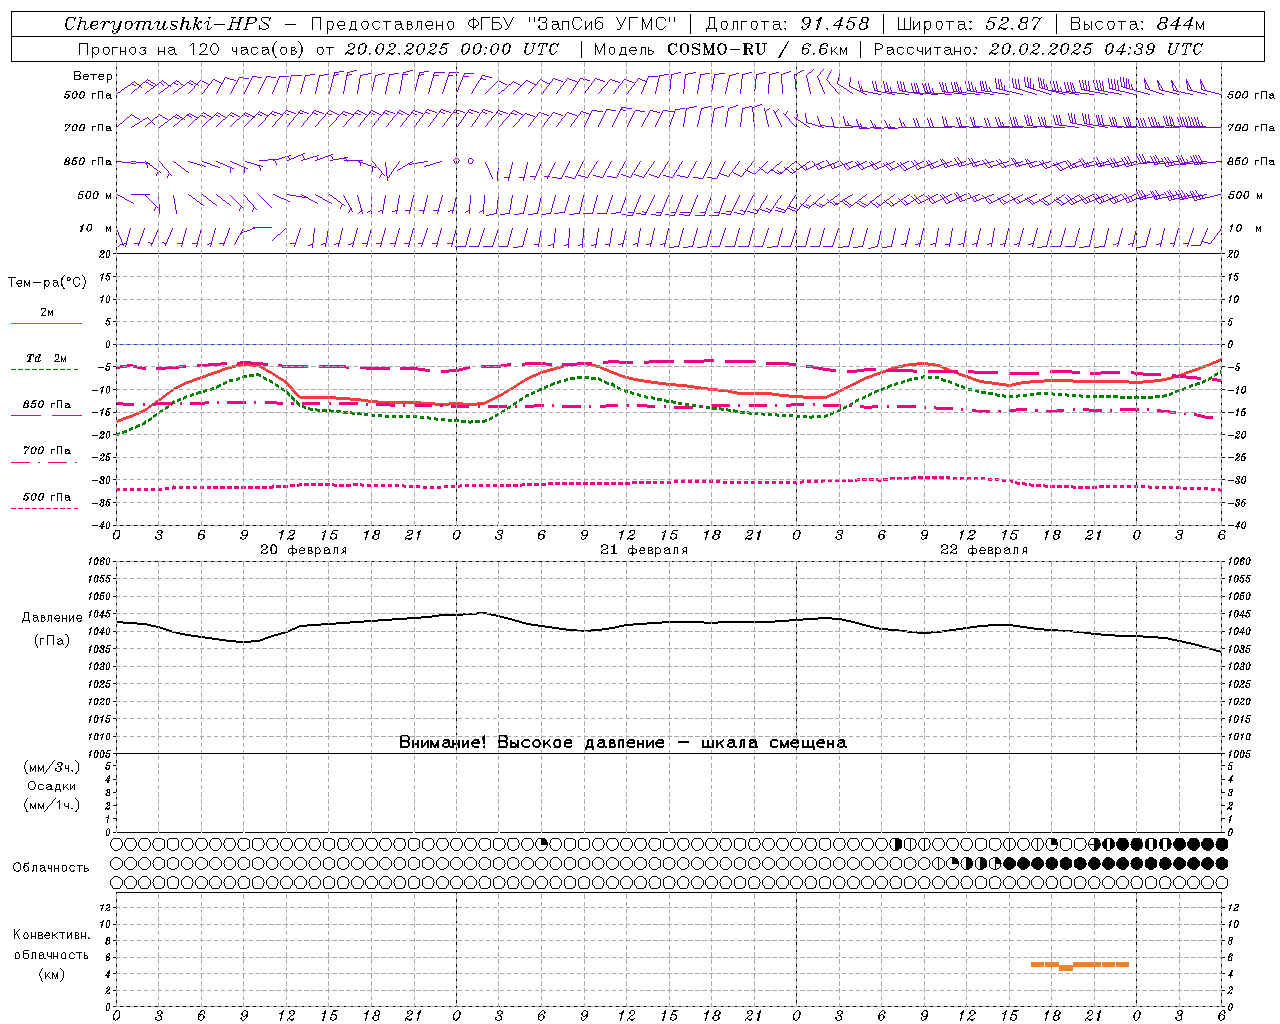Image resolution: width=1280 pixels, height=1024 pixels.
Task: Click the 500 м wind level label on the left
Action: tap(95, 195)
